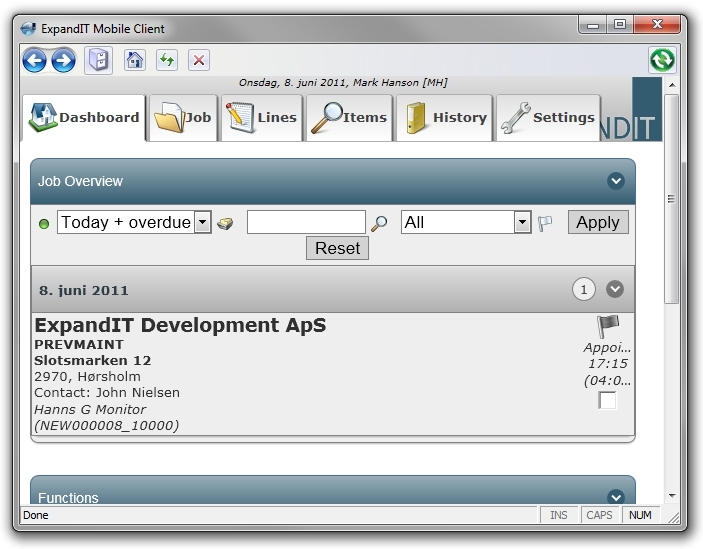Click the 17:15 appointment time

(x=608, y=363)
